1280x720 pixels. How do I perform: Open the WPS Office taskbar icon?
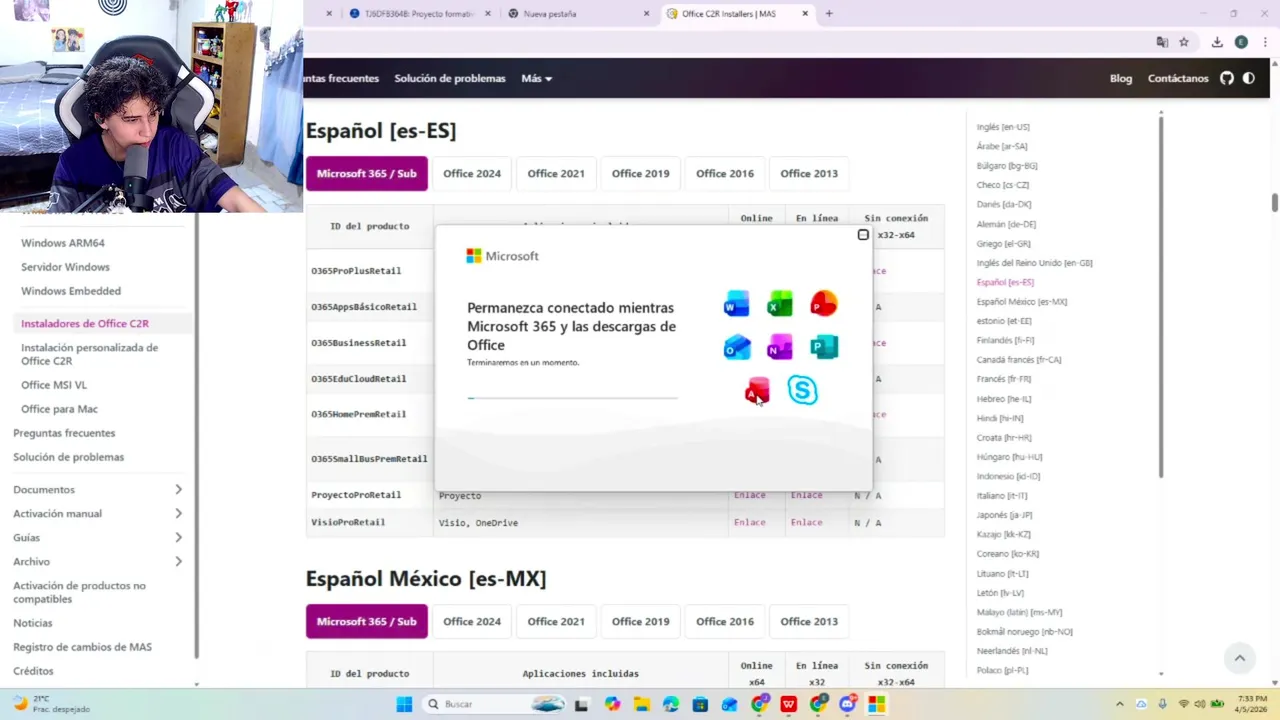coord(788,704)
